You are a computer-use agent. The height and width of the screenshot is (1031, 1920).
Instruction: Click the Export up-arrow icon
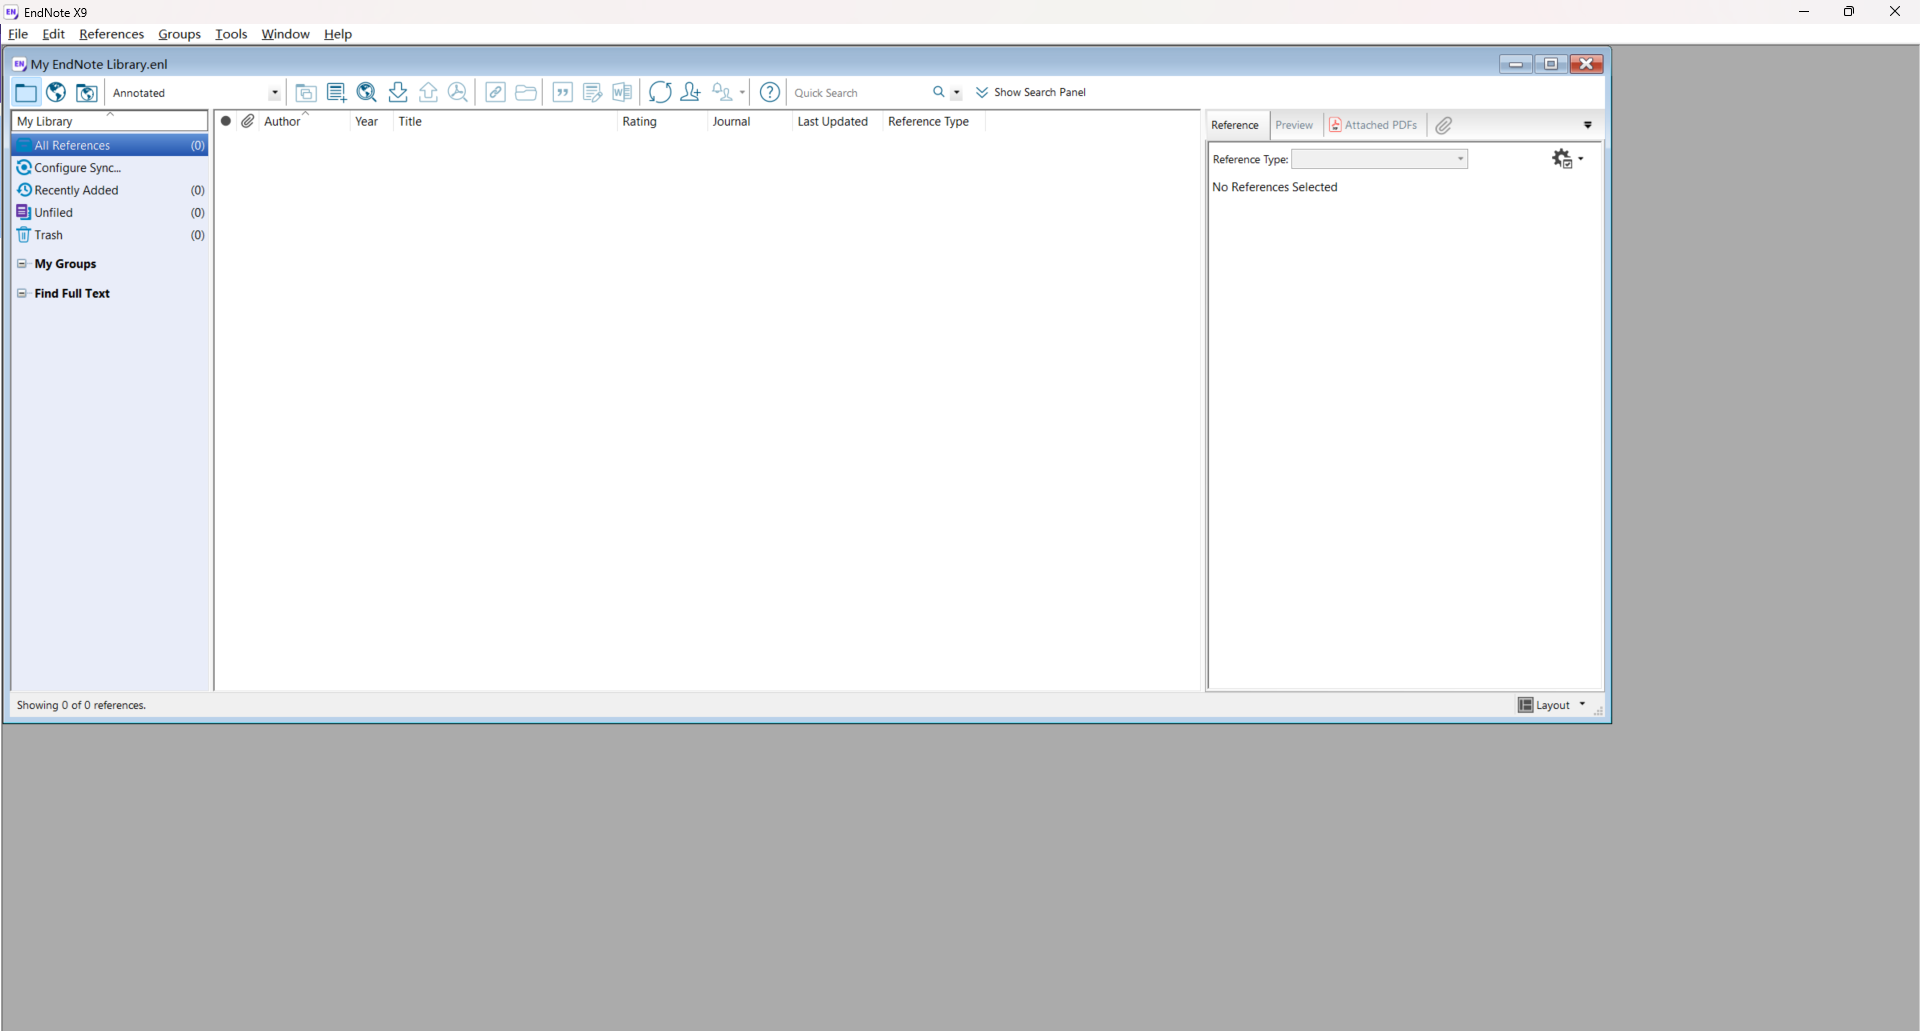[428, 93]
